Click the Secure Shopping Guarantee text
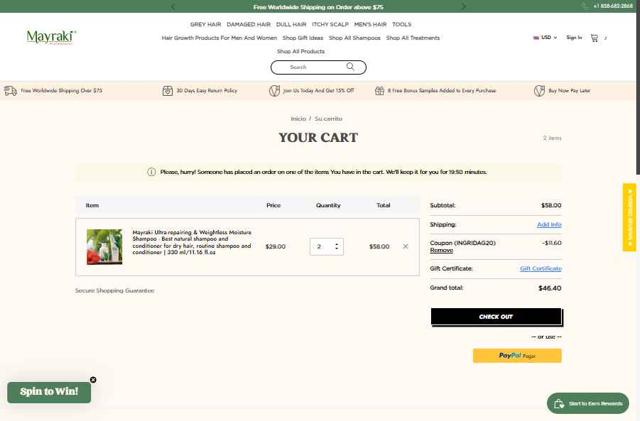This screenshot has height=421, width=640. point(115,291)
